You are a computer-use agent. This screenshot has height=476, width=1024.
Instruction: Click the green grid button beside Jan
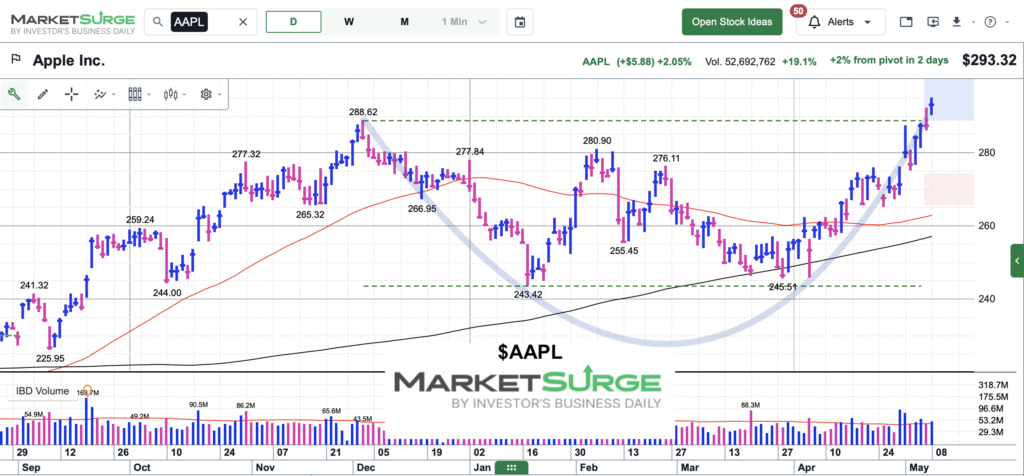511,468
